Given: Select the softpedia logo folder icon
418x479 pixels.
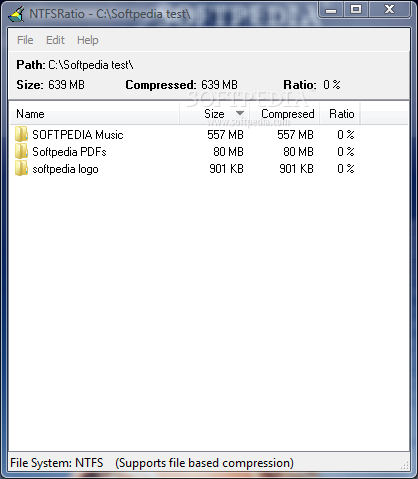Looking at the screenshot, I should coord(22,169).
